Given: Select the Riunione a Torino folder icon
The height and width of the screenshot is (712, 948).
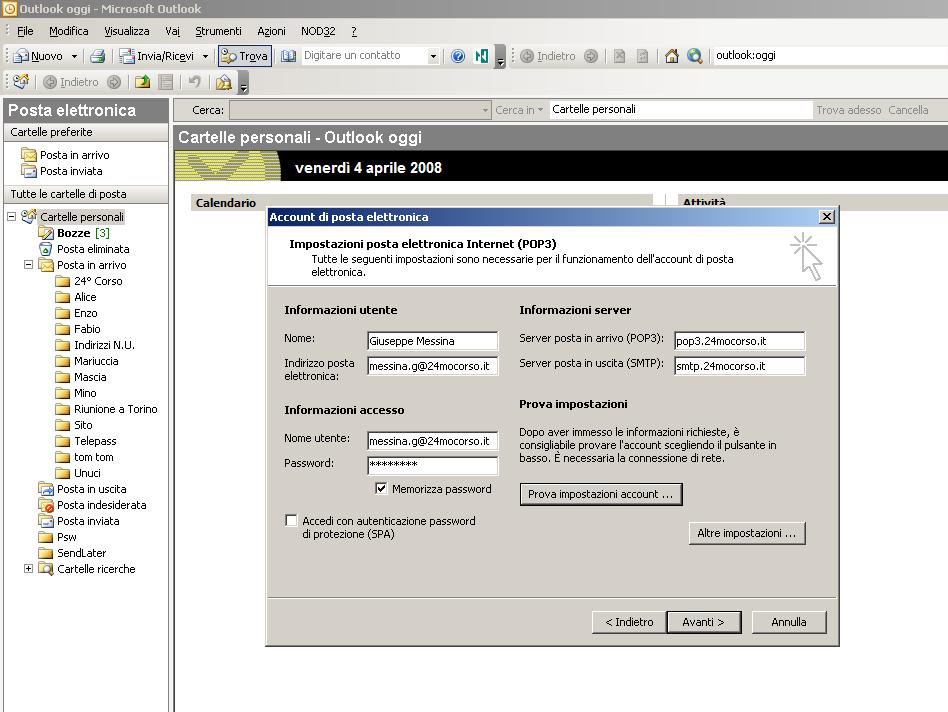Looking at the screenshot, I should click(x=62, y=409).
